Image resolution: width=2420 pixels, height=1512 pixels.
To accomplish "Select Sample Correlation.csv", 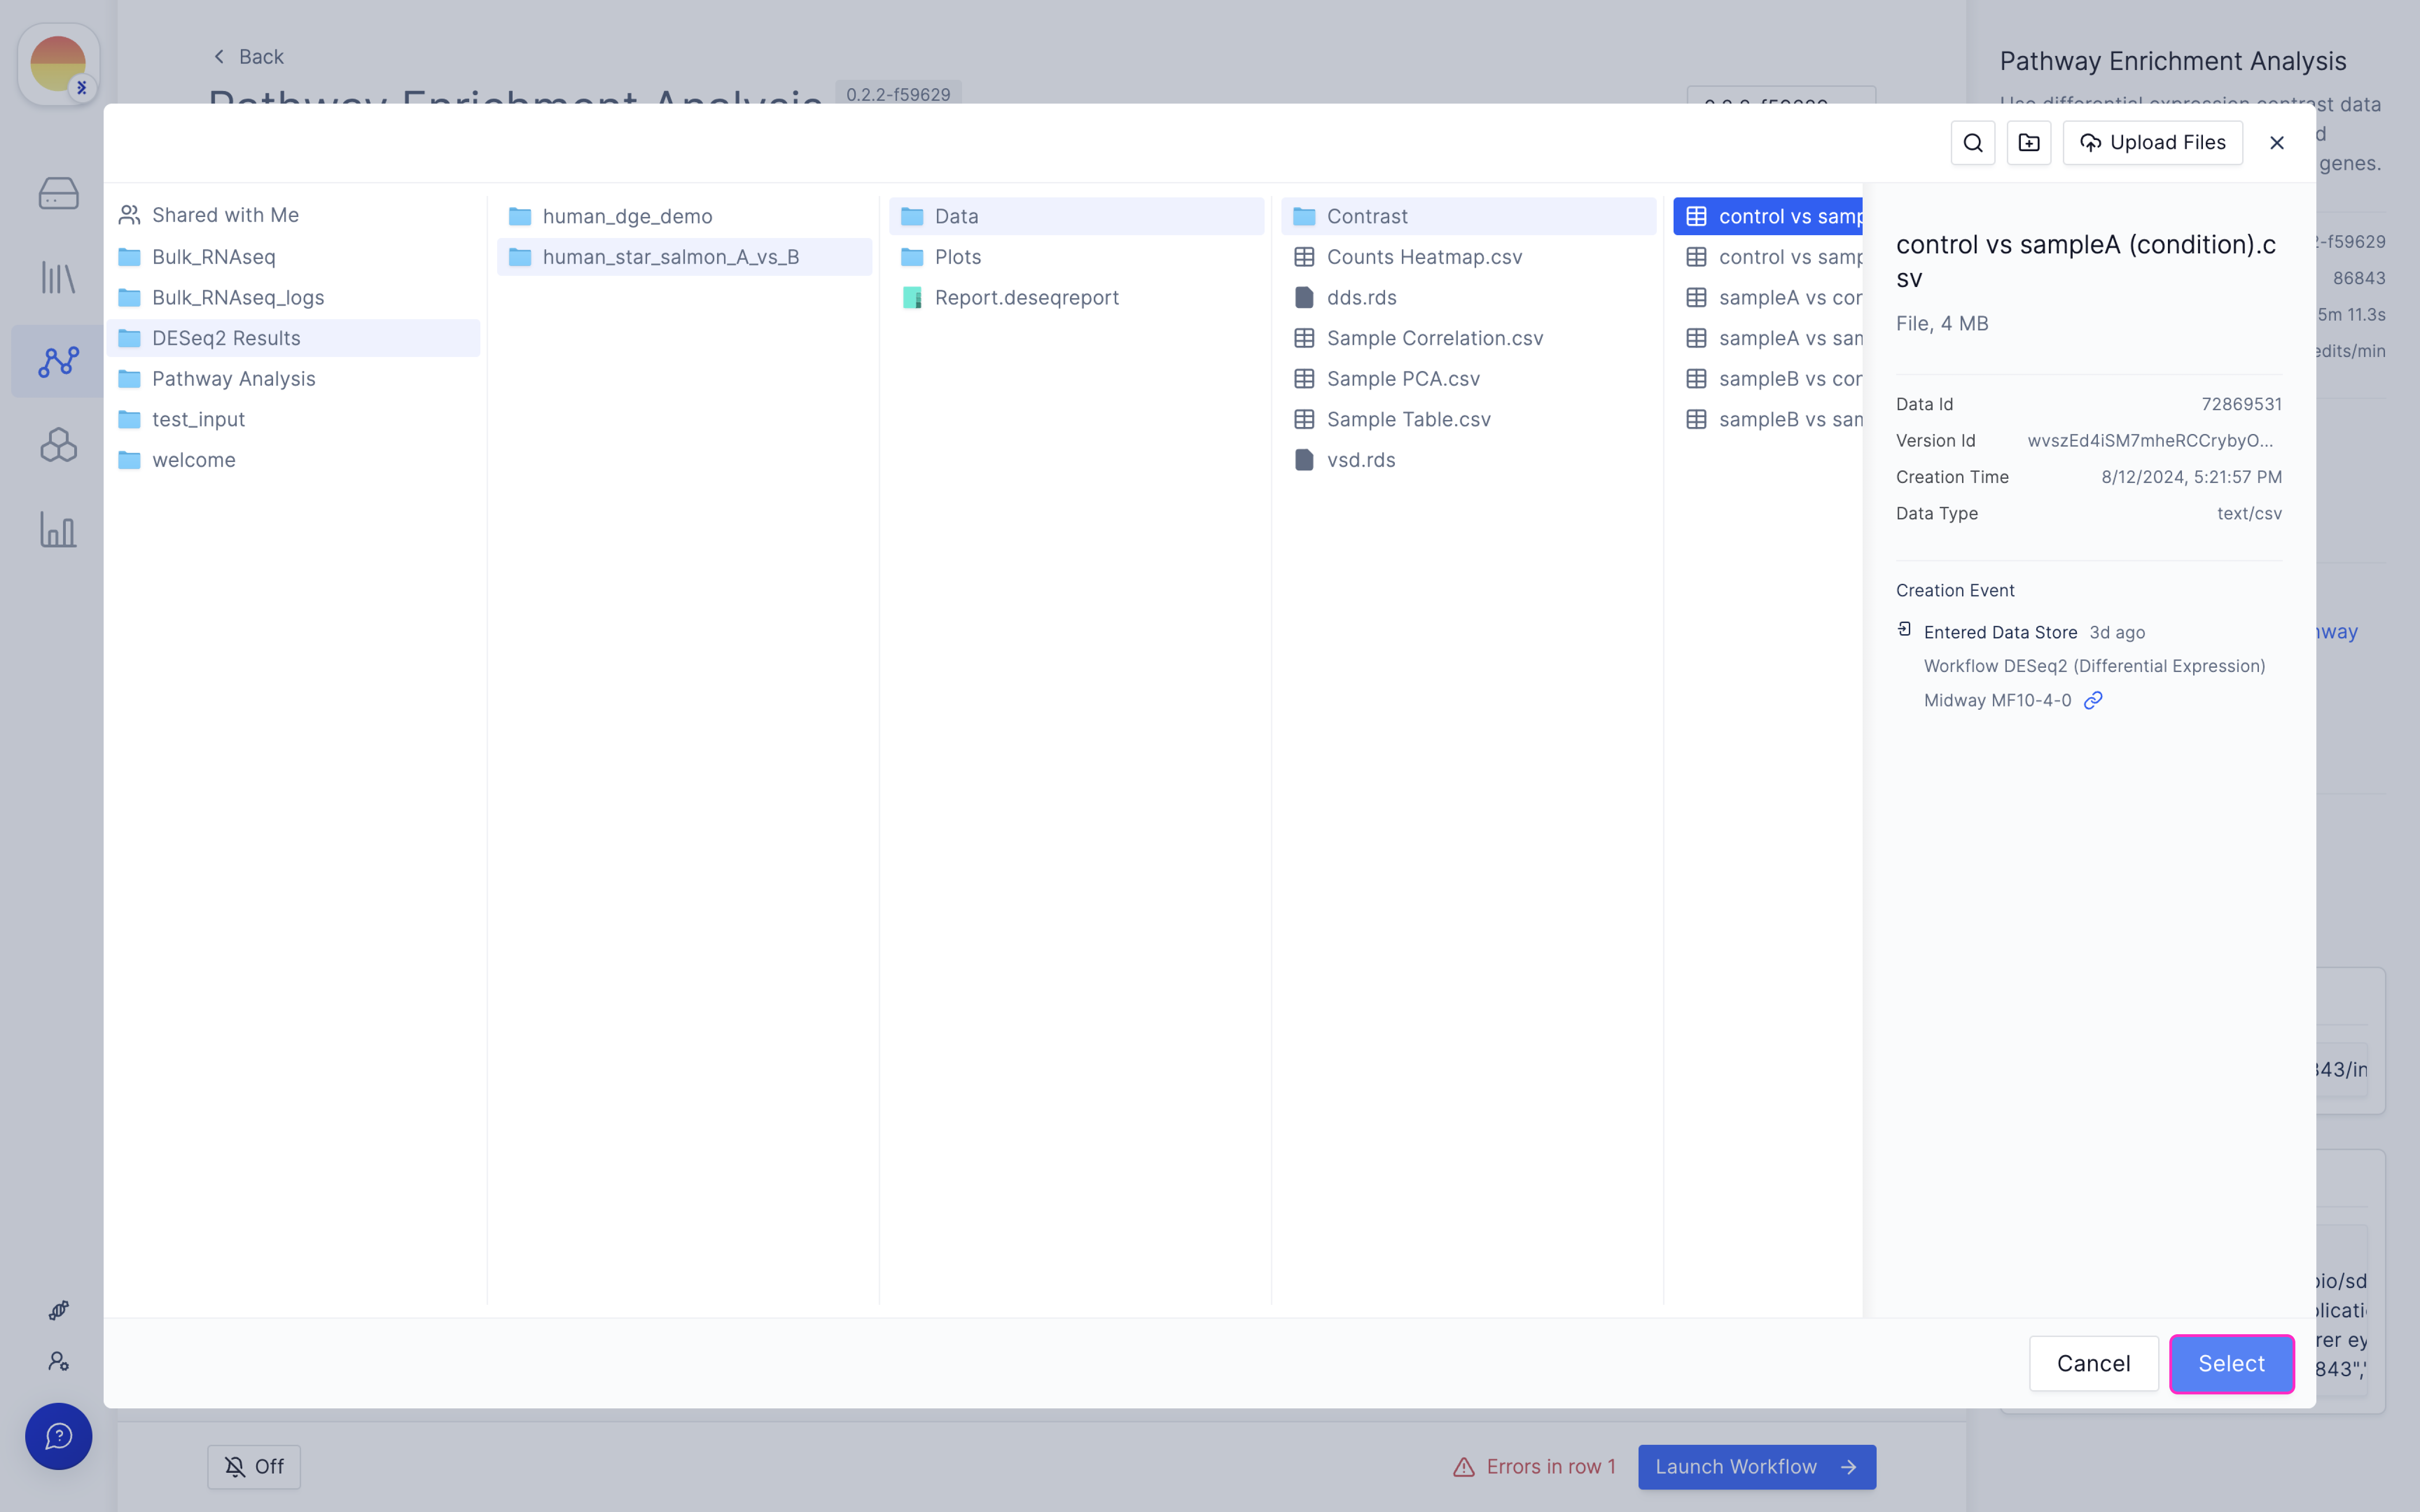I will tap(1469, 338).
